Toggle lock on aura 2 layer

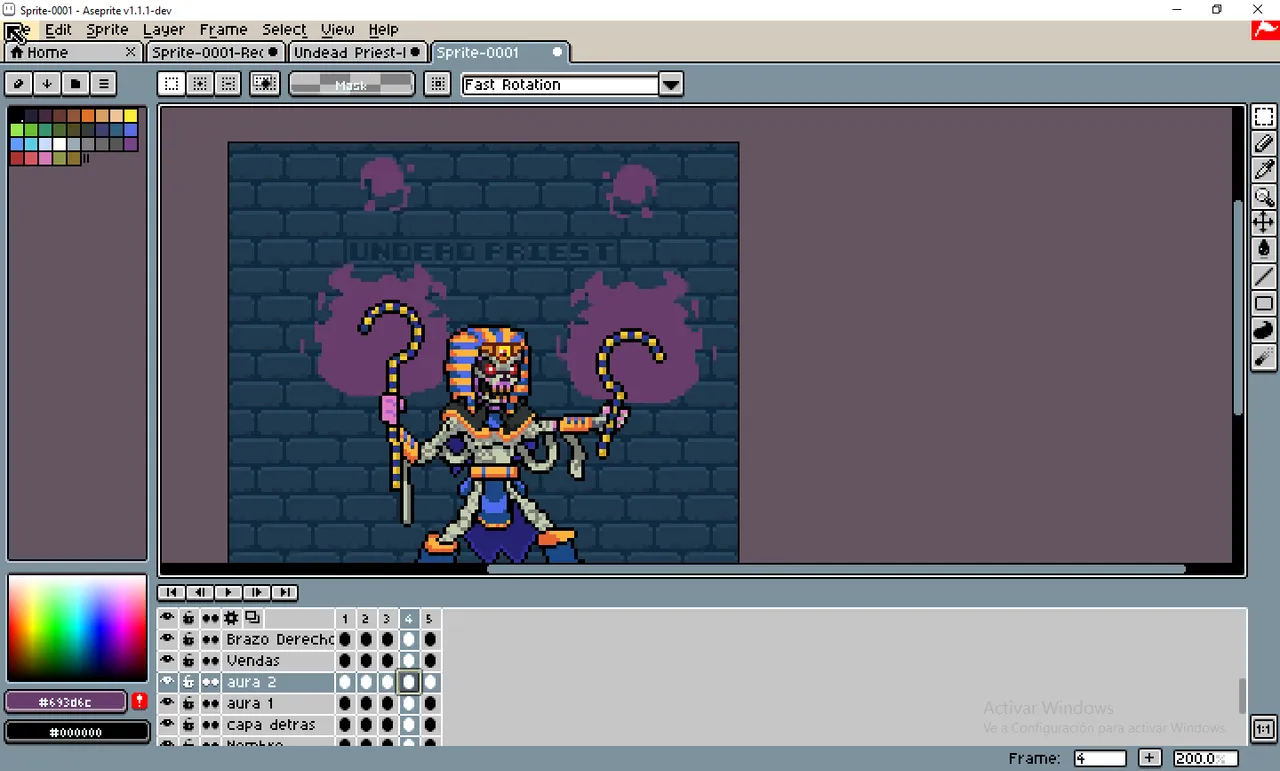coord(188,682)
